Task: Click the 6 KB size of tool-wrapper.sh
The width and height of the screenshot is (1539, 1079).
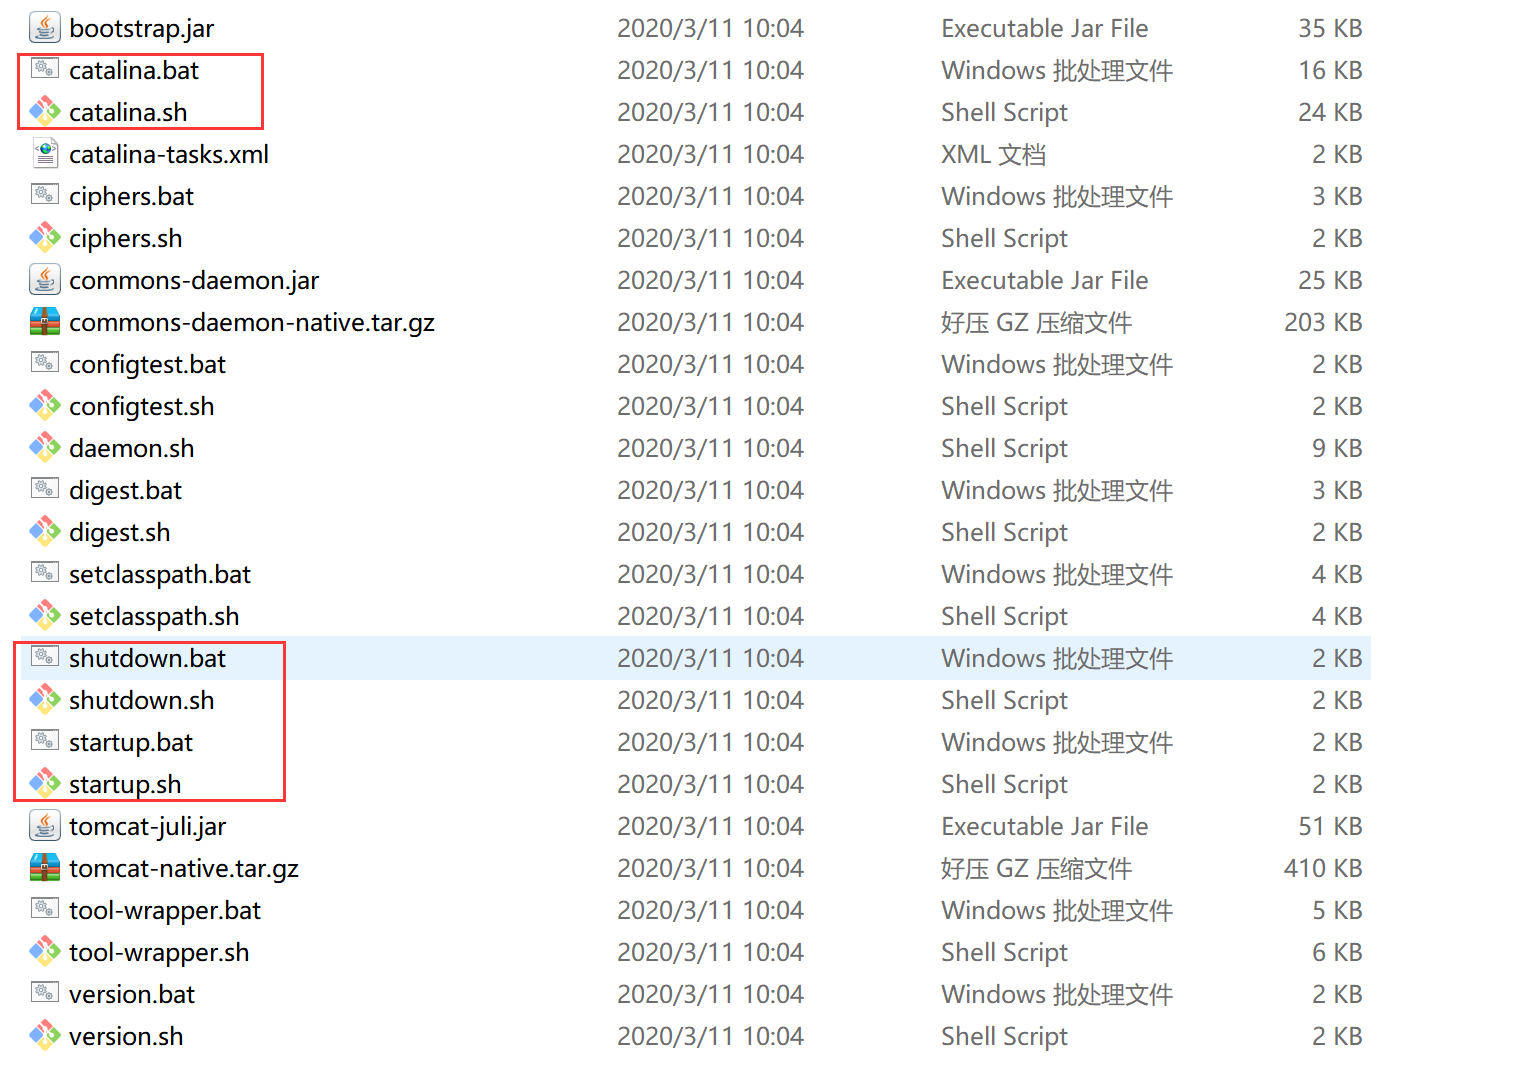Action: [x=1337, y=952]
